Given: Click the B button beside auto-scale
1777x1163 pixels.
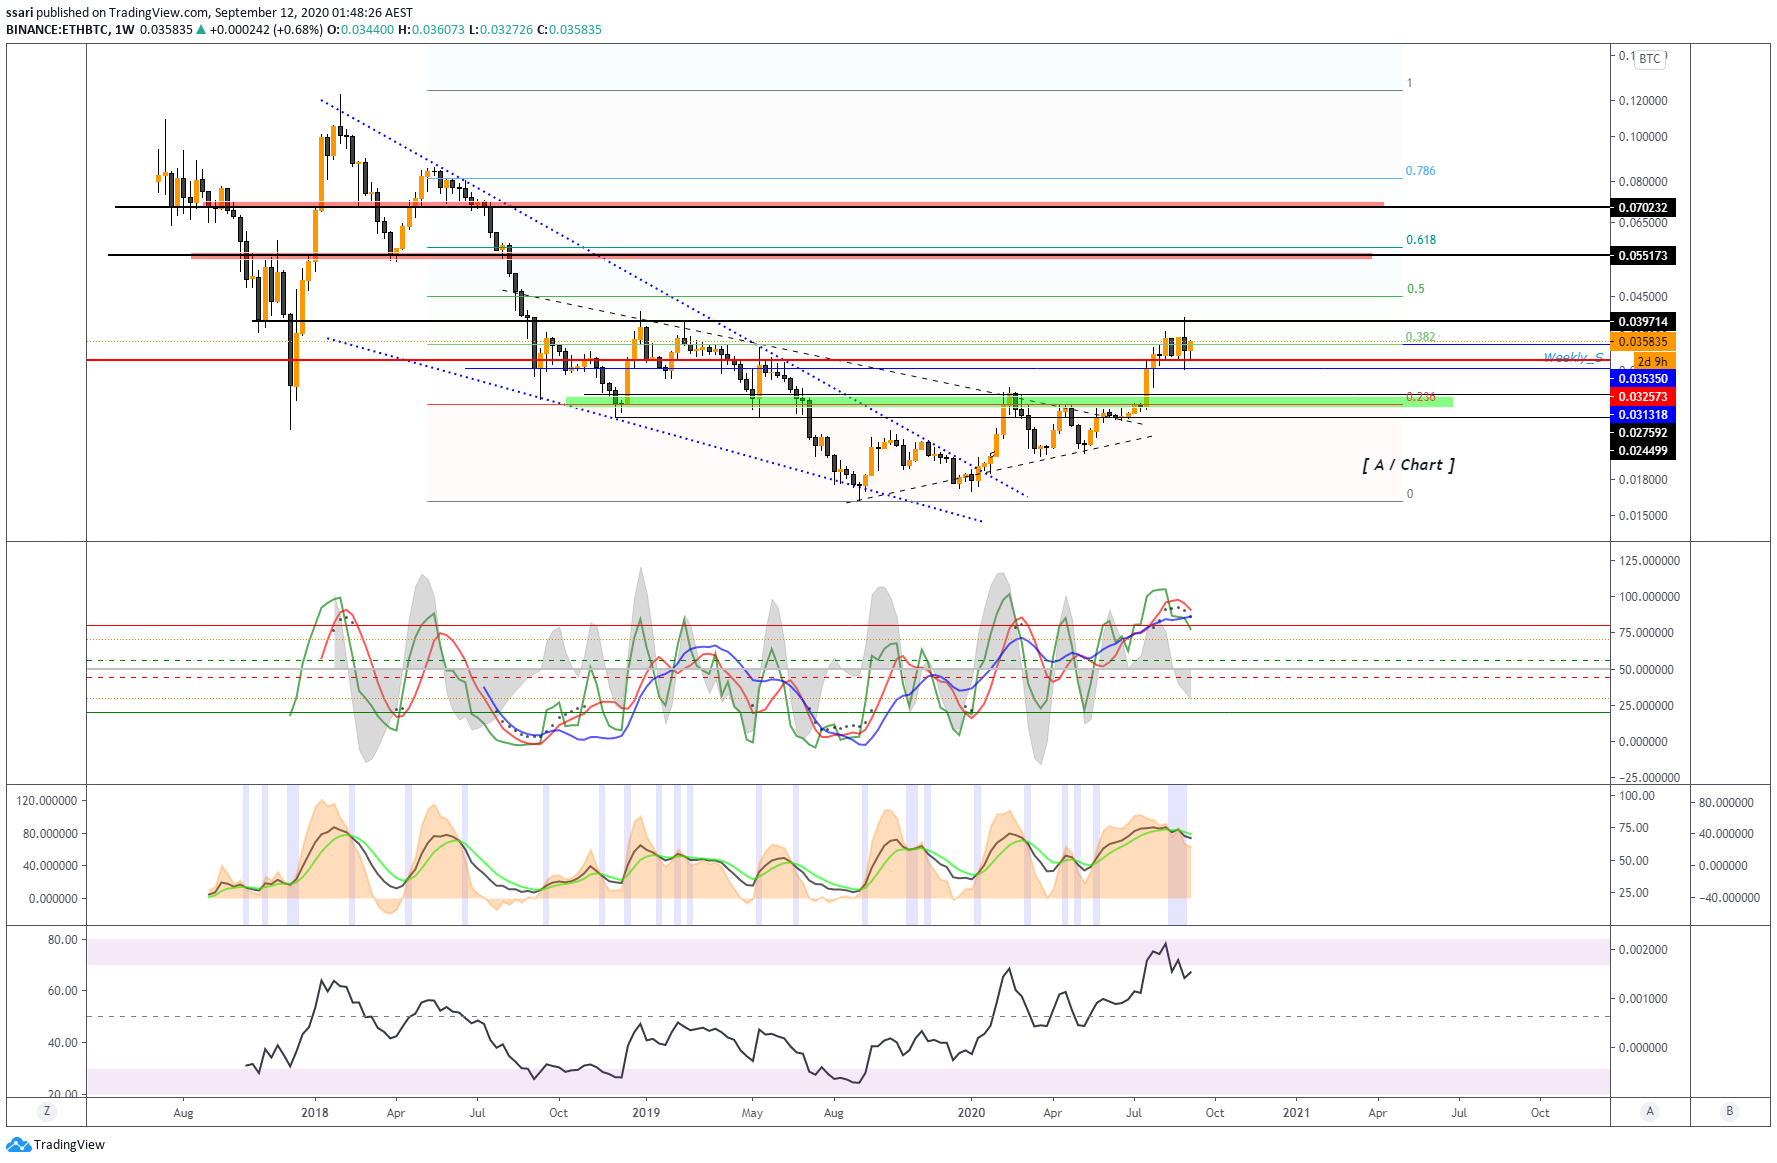Looking at the screenshot, I should (x=1730, y=1111).
